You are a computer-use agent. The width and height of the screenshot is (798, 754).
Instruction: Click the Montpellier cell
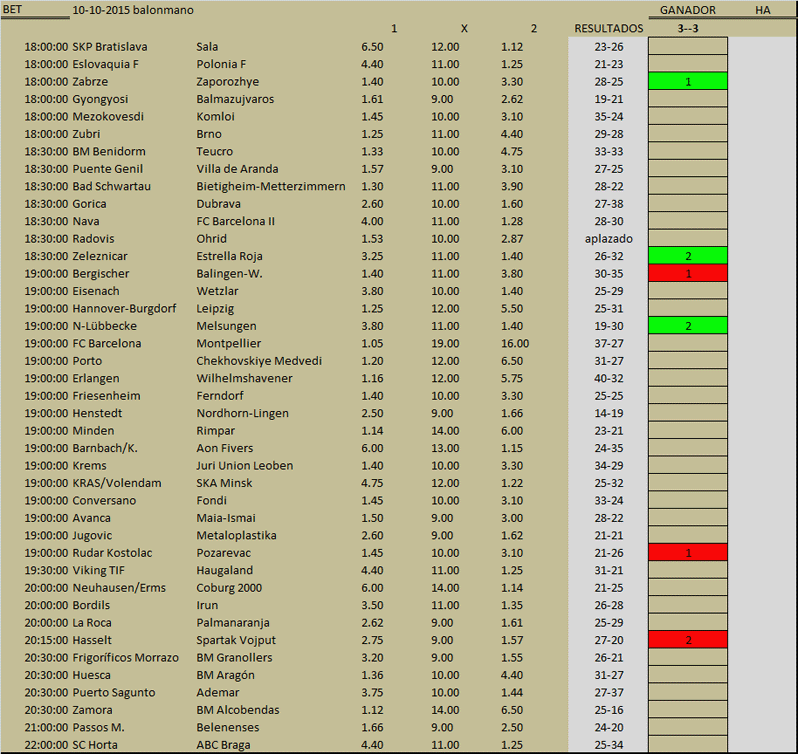point(229,343)
